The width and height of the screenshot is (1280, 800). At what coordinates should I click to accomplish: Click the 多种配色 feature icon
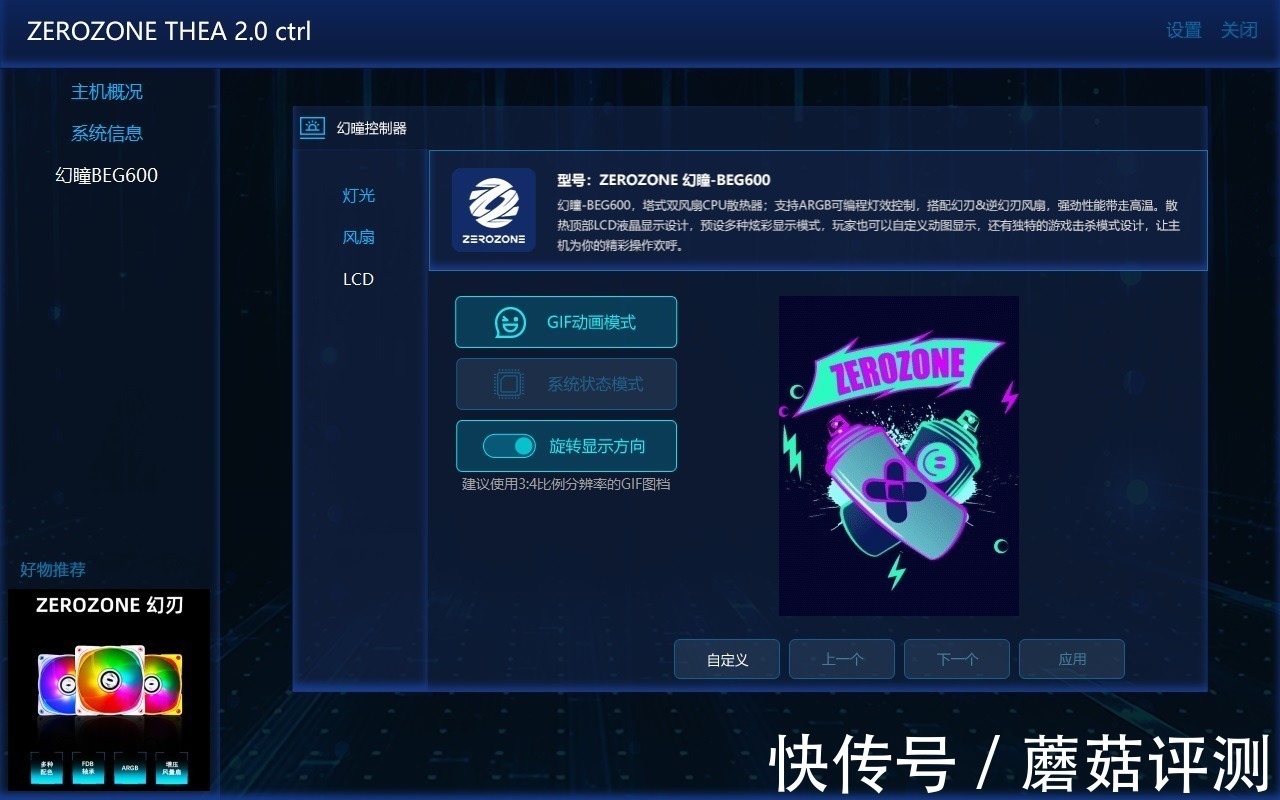[46, 769]
